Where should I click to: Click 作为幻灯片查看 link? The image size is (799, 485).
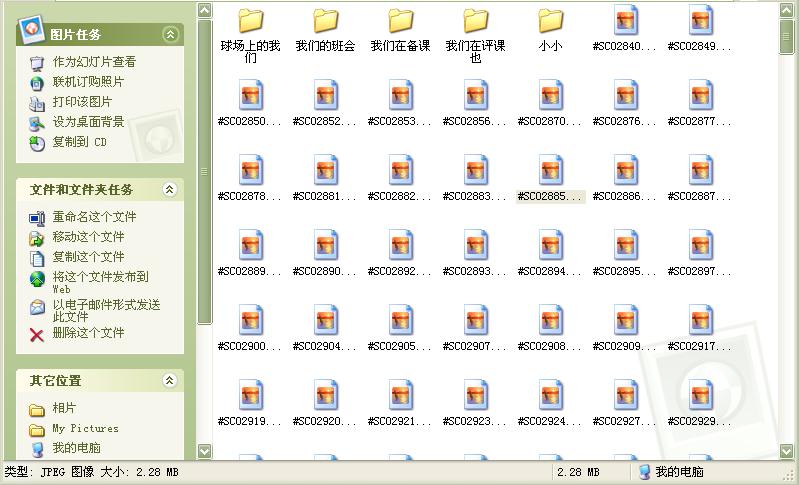pyautogui.click(x=94, y=62)
